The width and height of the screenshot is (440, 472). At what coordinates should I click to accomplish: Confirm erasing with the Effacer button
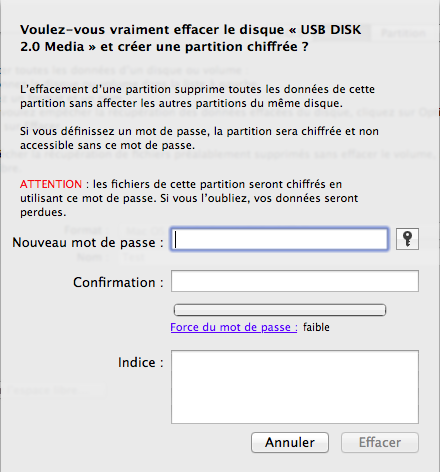point(380,442)
